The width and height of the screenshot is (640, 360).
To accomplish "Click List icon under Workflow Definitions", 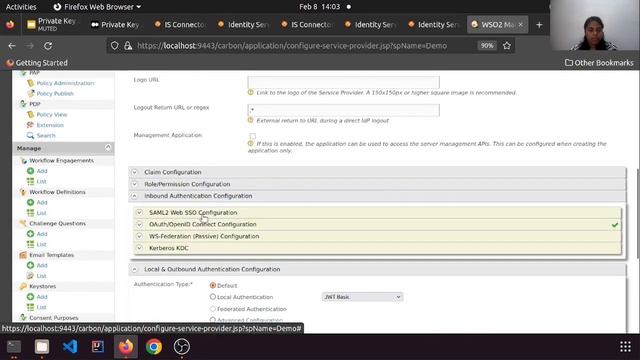I will [31, 213].
